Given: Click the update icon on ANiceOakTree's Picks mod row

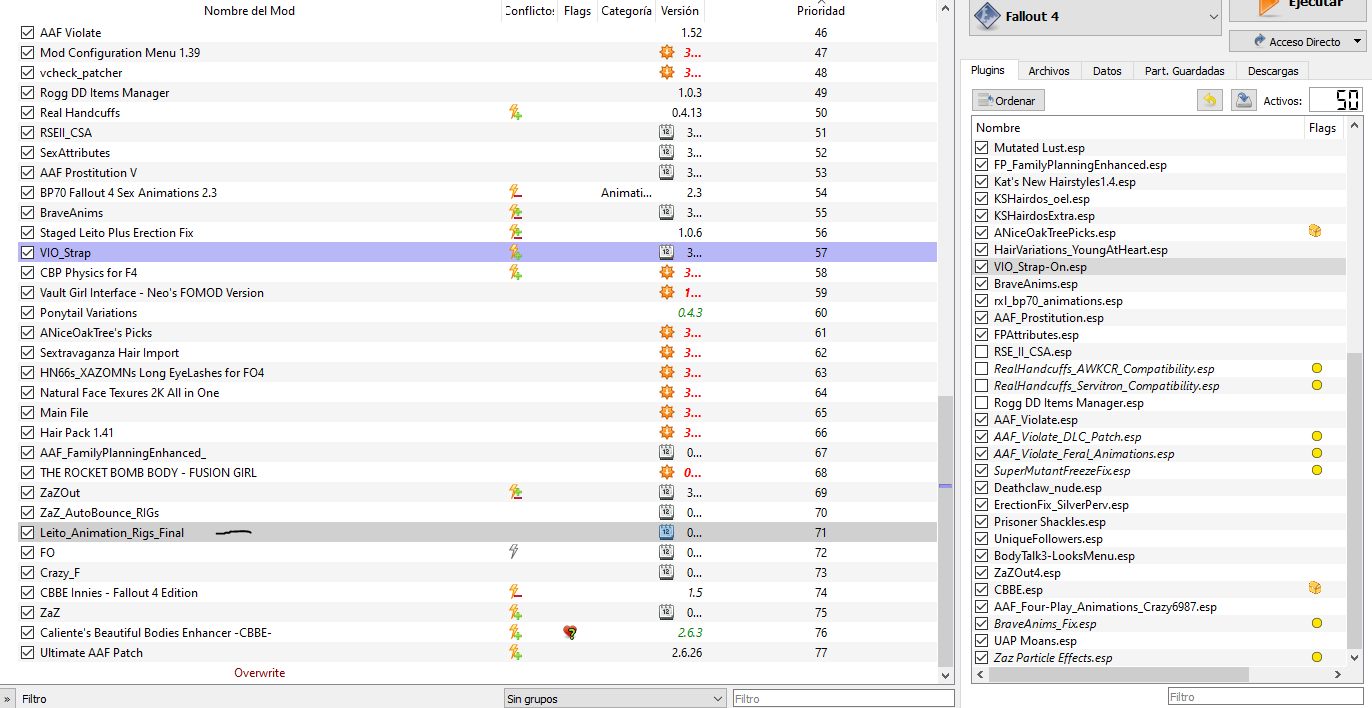Looking at the screenshot, I should point(667,333).
